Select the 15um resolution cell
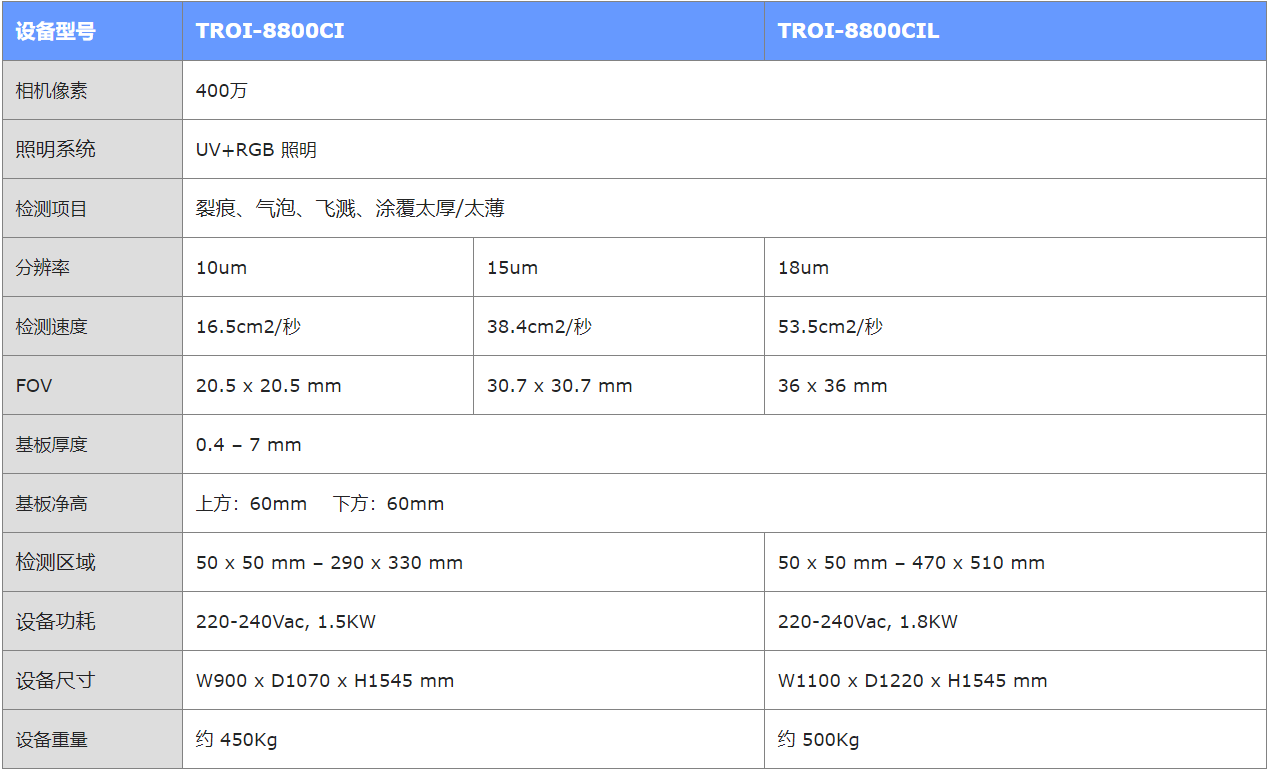The width and height of the screenshot is (1269, 771). (619, 267)
